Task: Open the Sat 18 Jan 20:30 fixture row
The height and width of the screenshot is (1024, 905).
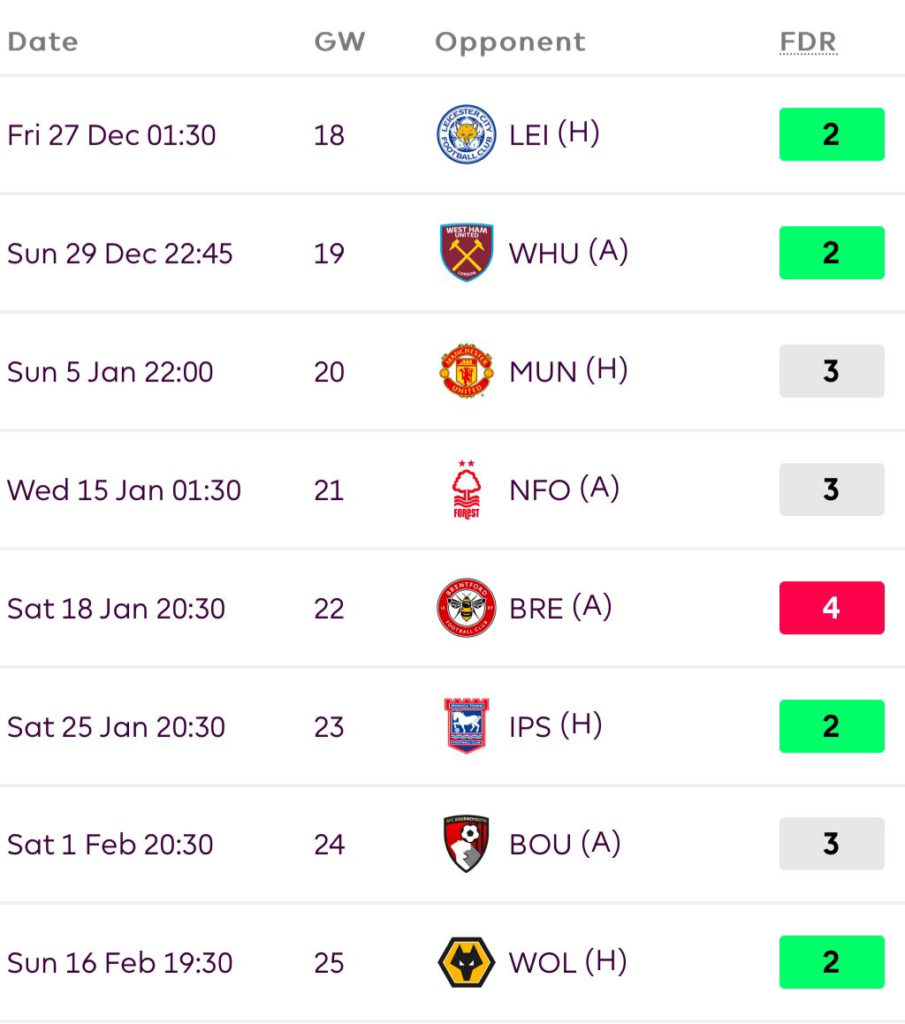Action: (x=116, y=608)
